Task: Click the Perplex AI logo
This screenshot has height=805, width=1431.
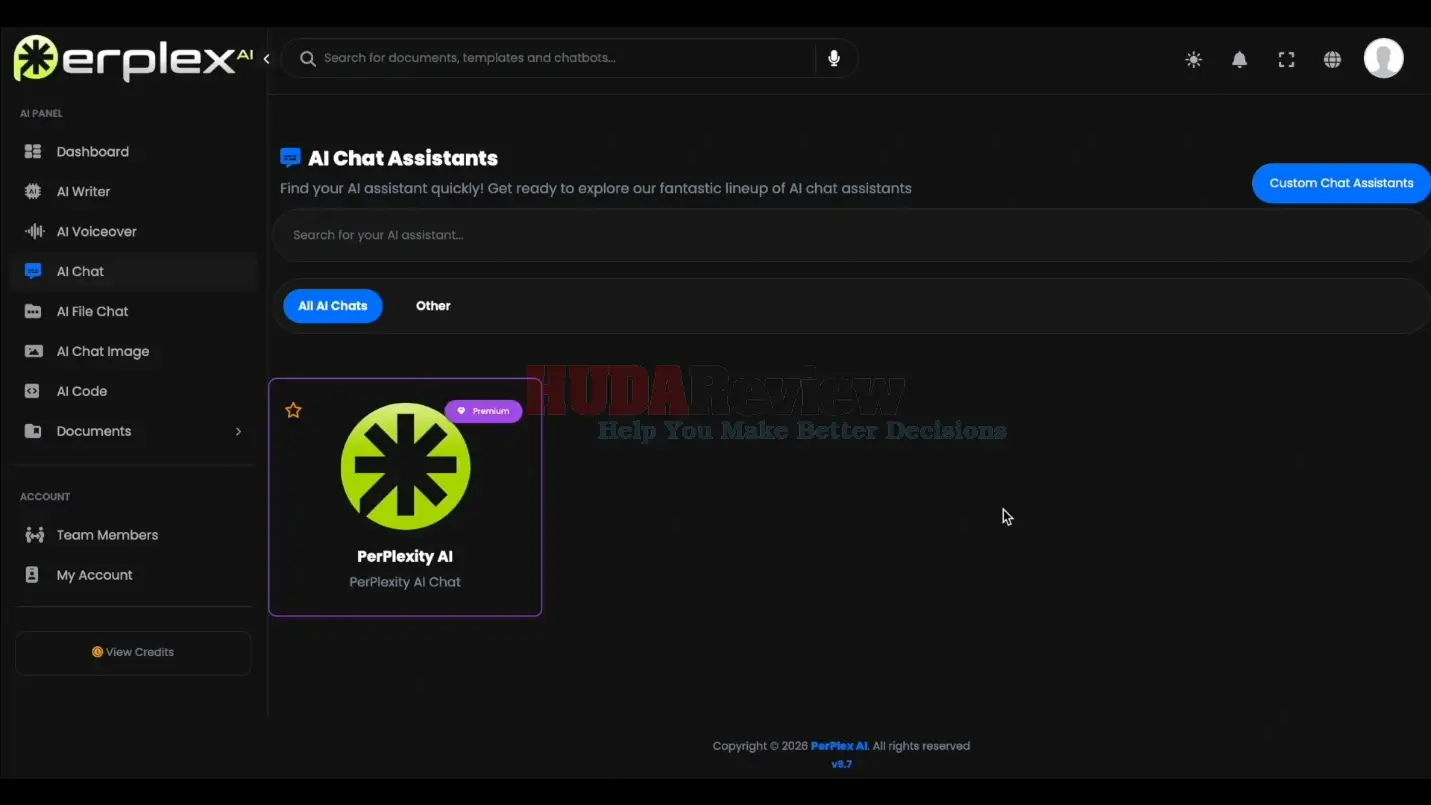Action: pyautogui.click(x=132, y=59)
